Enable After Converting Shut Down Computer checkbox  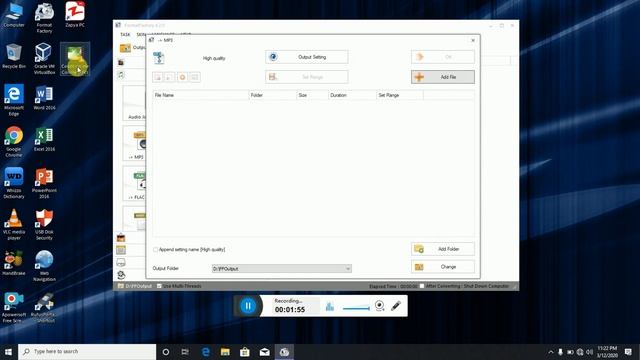[422, 286]
